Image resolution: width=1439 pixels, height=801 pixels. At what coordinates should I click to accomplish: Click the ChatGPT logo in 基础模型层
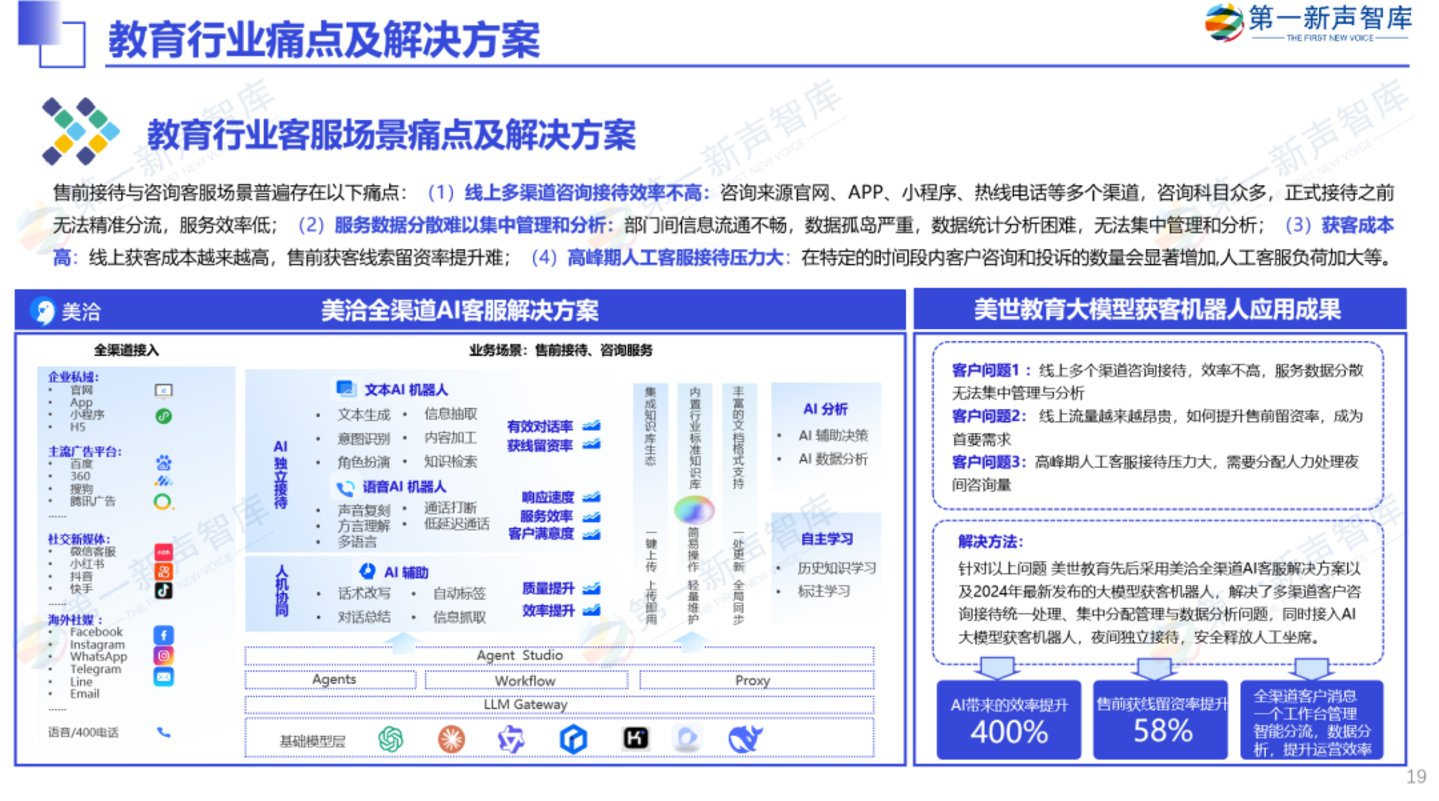coord(390,739)
